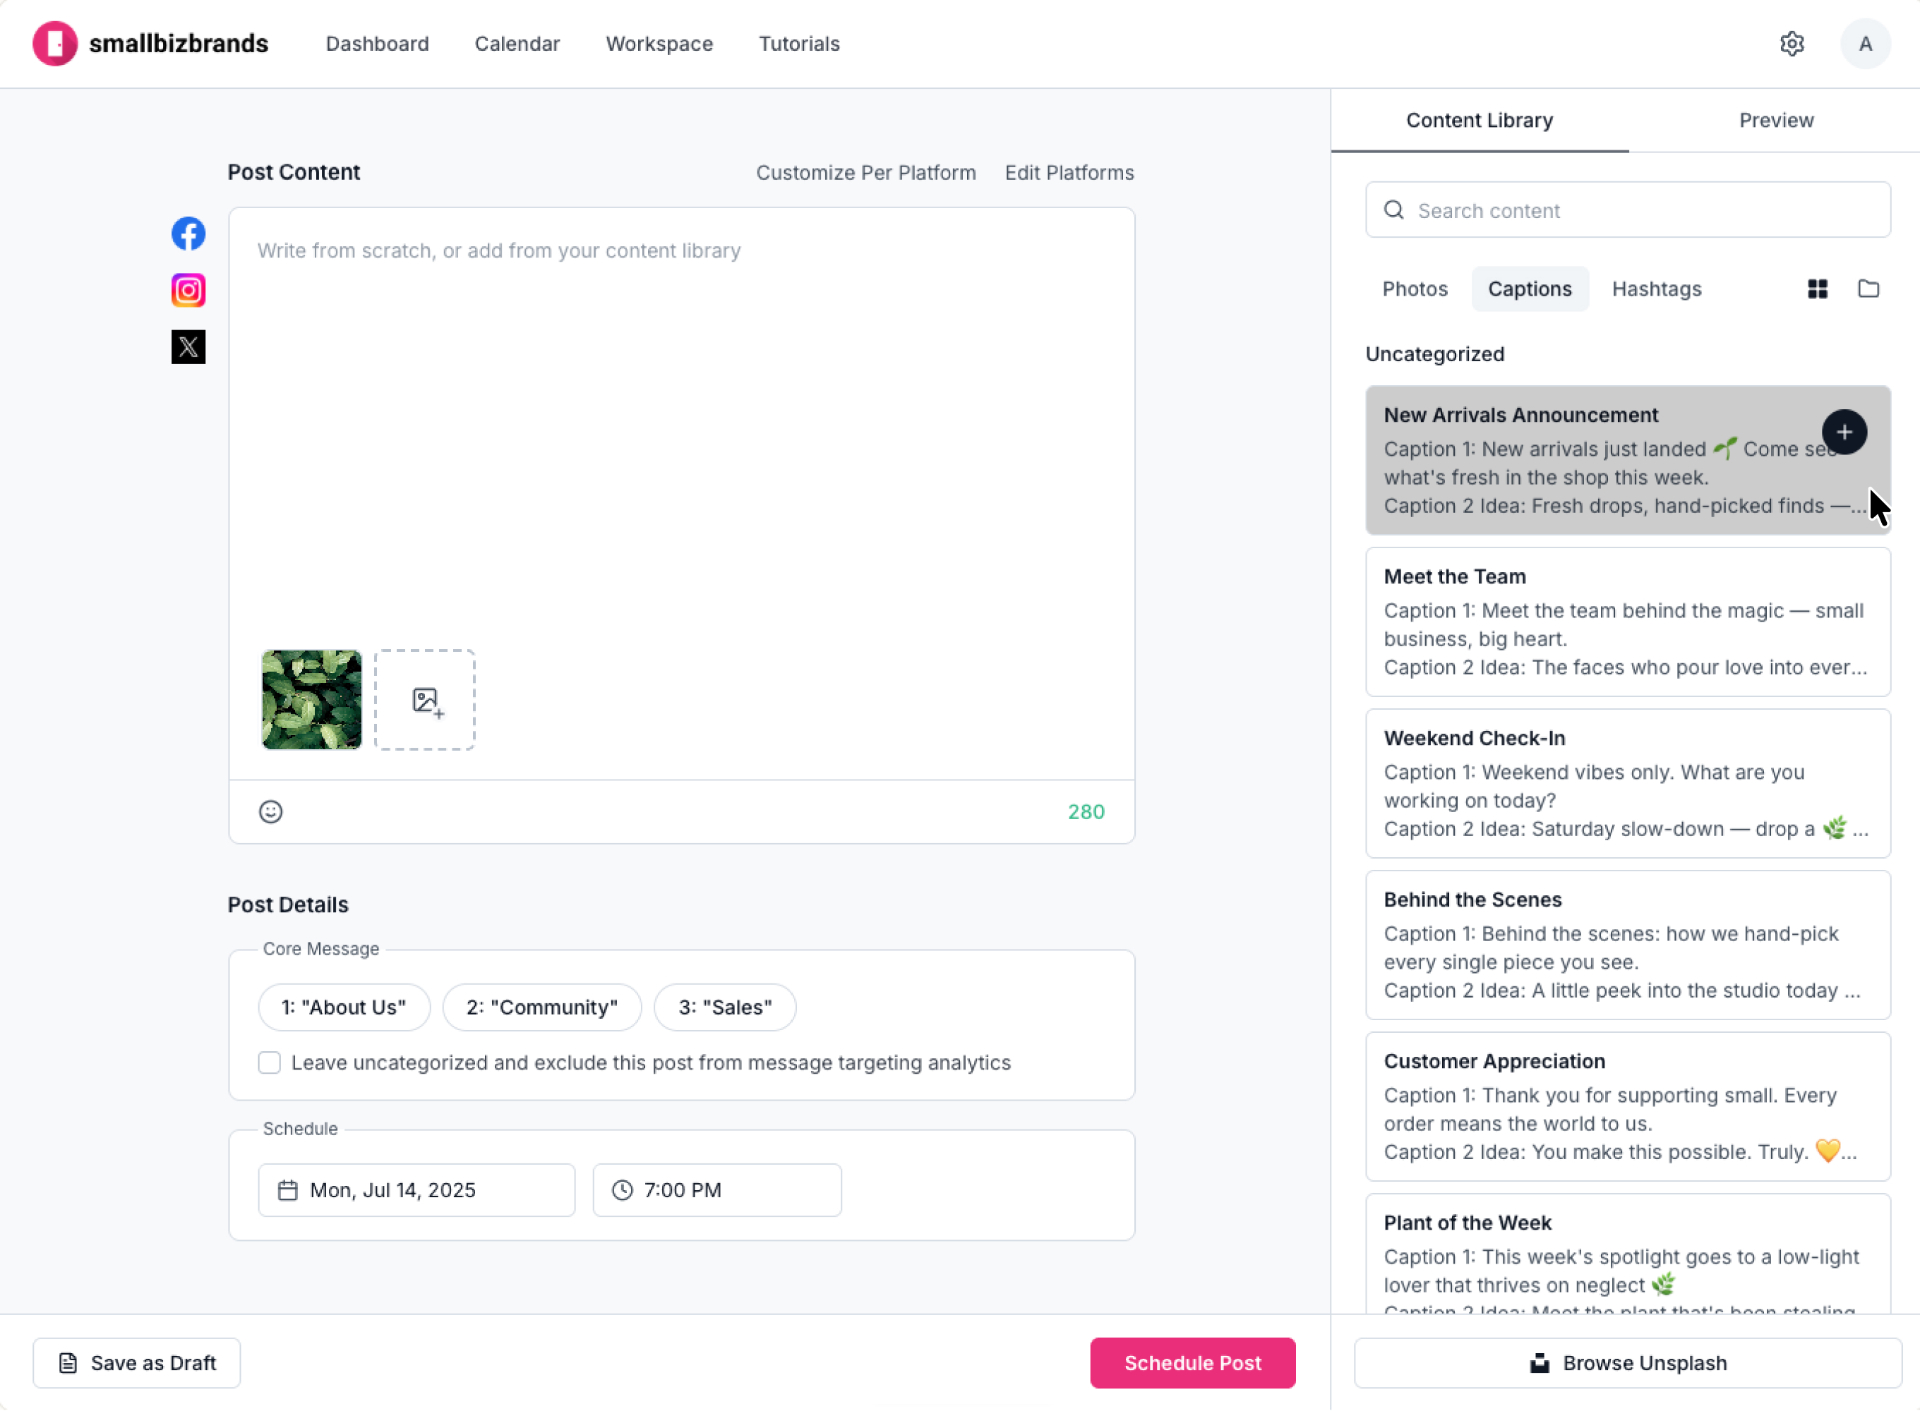Click Browse Unsplash button
The image size is (1920, 1411).
click(x=1627, y=1363)
